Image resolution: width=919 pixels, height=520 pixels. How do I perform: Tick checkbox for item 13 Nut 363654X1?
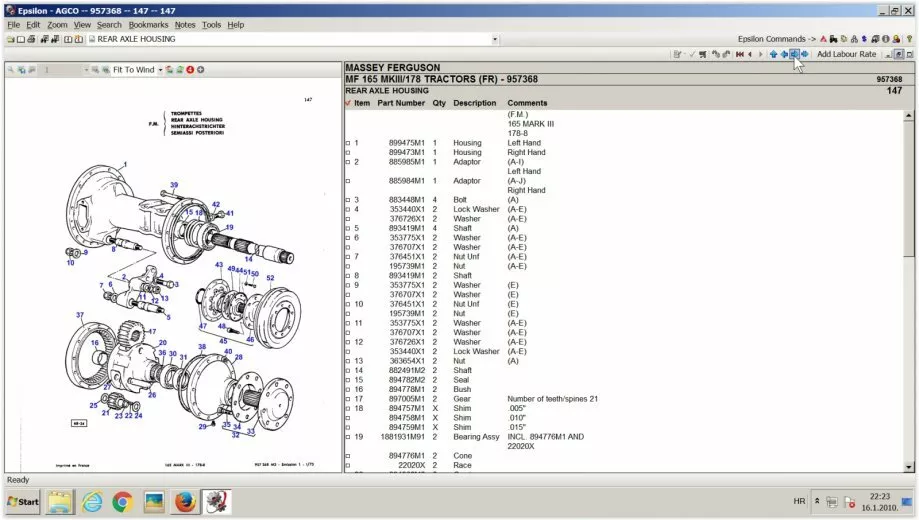click(348, 361)
